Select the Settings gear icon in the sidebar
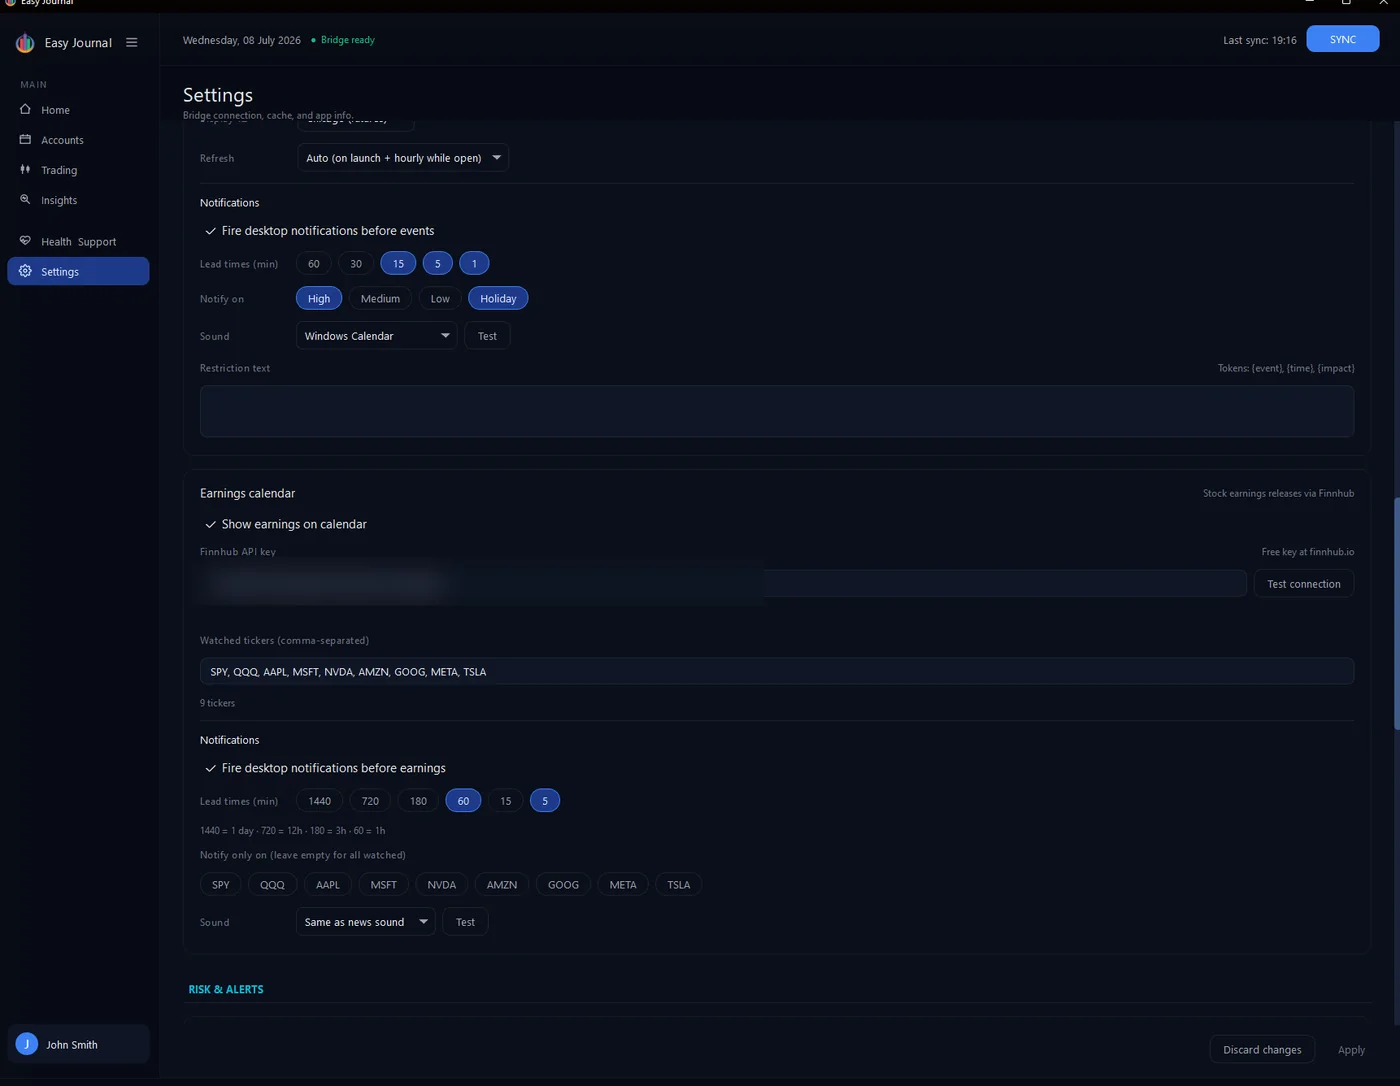The height and width of the screenshot is (1086, 1400). (25, 271)
